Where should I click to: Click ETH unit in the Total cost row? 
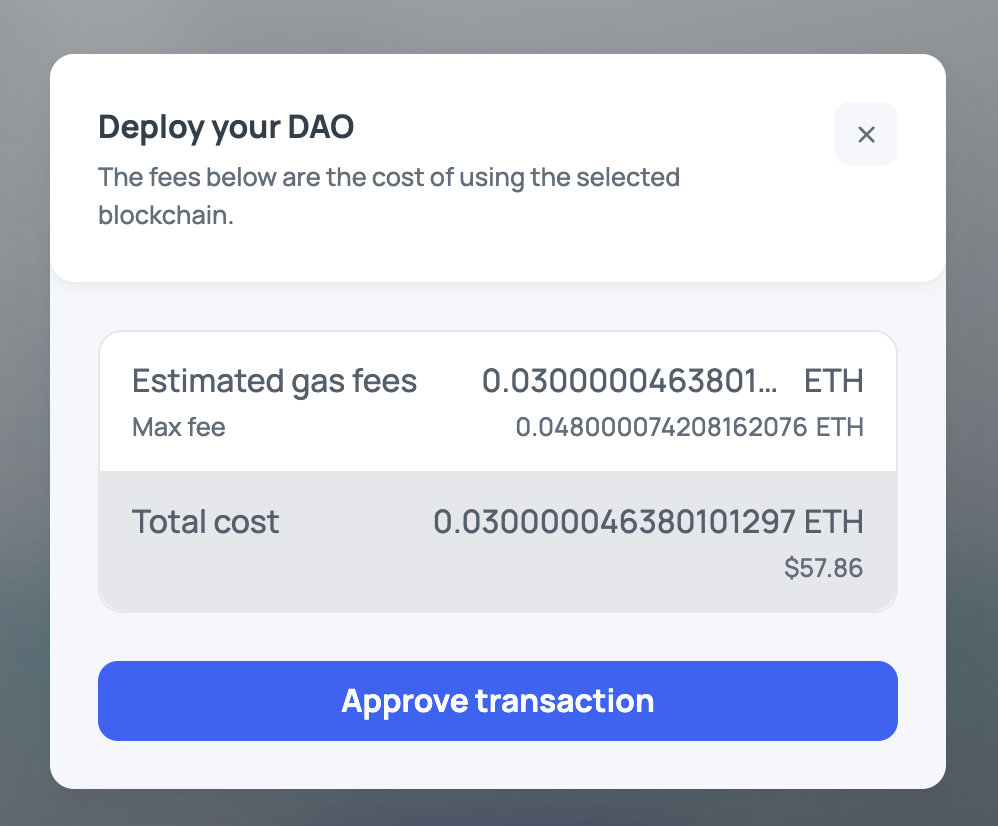click(833, 522)
